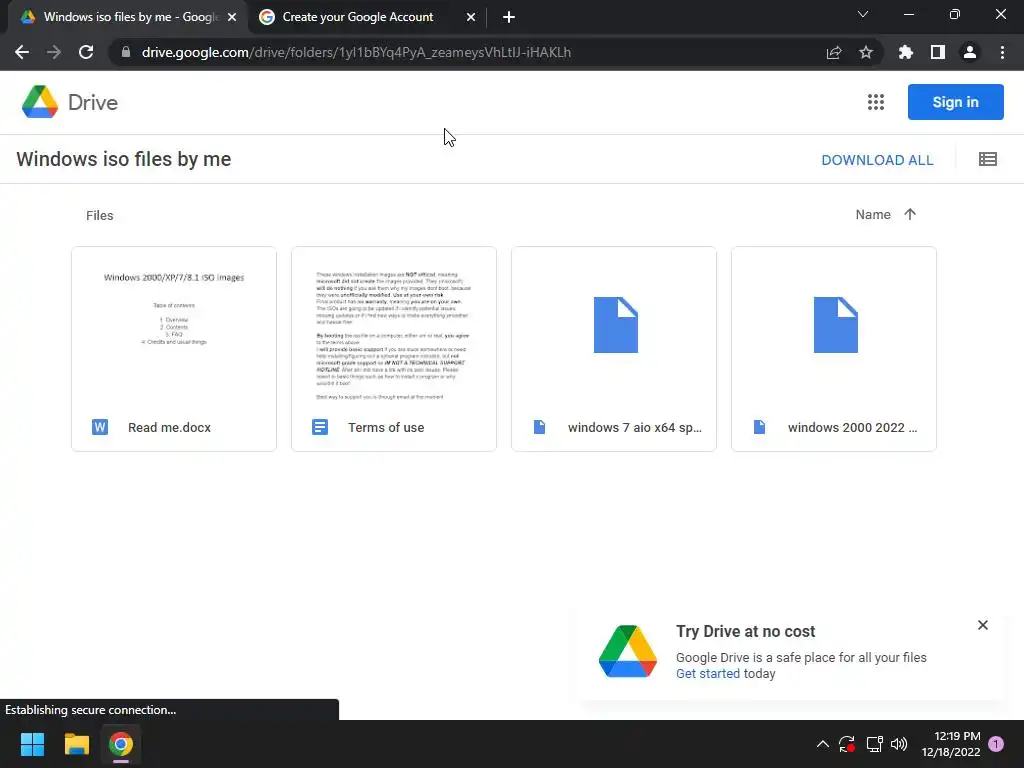Click the Sign in button
The height and width of the screenshot is (768, 1024).
tap(955, 102)
